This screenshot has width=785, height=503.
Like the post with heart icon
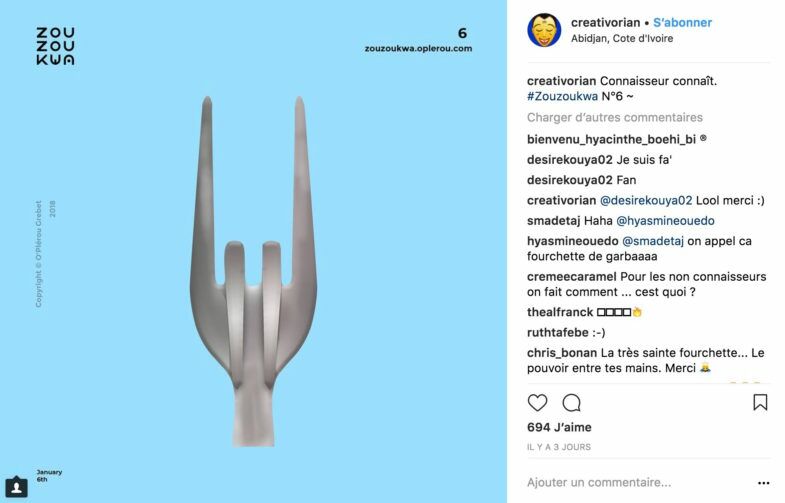coord(537,402)
